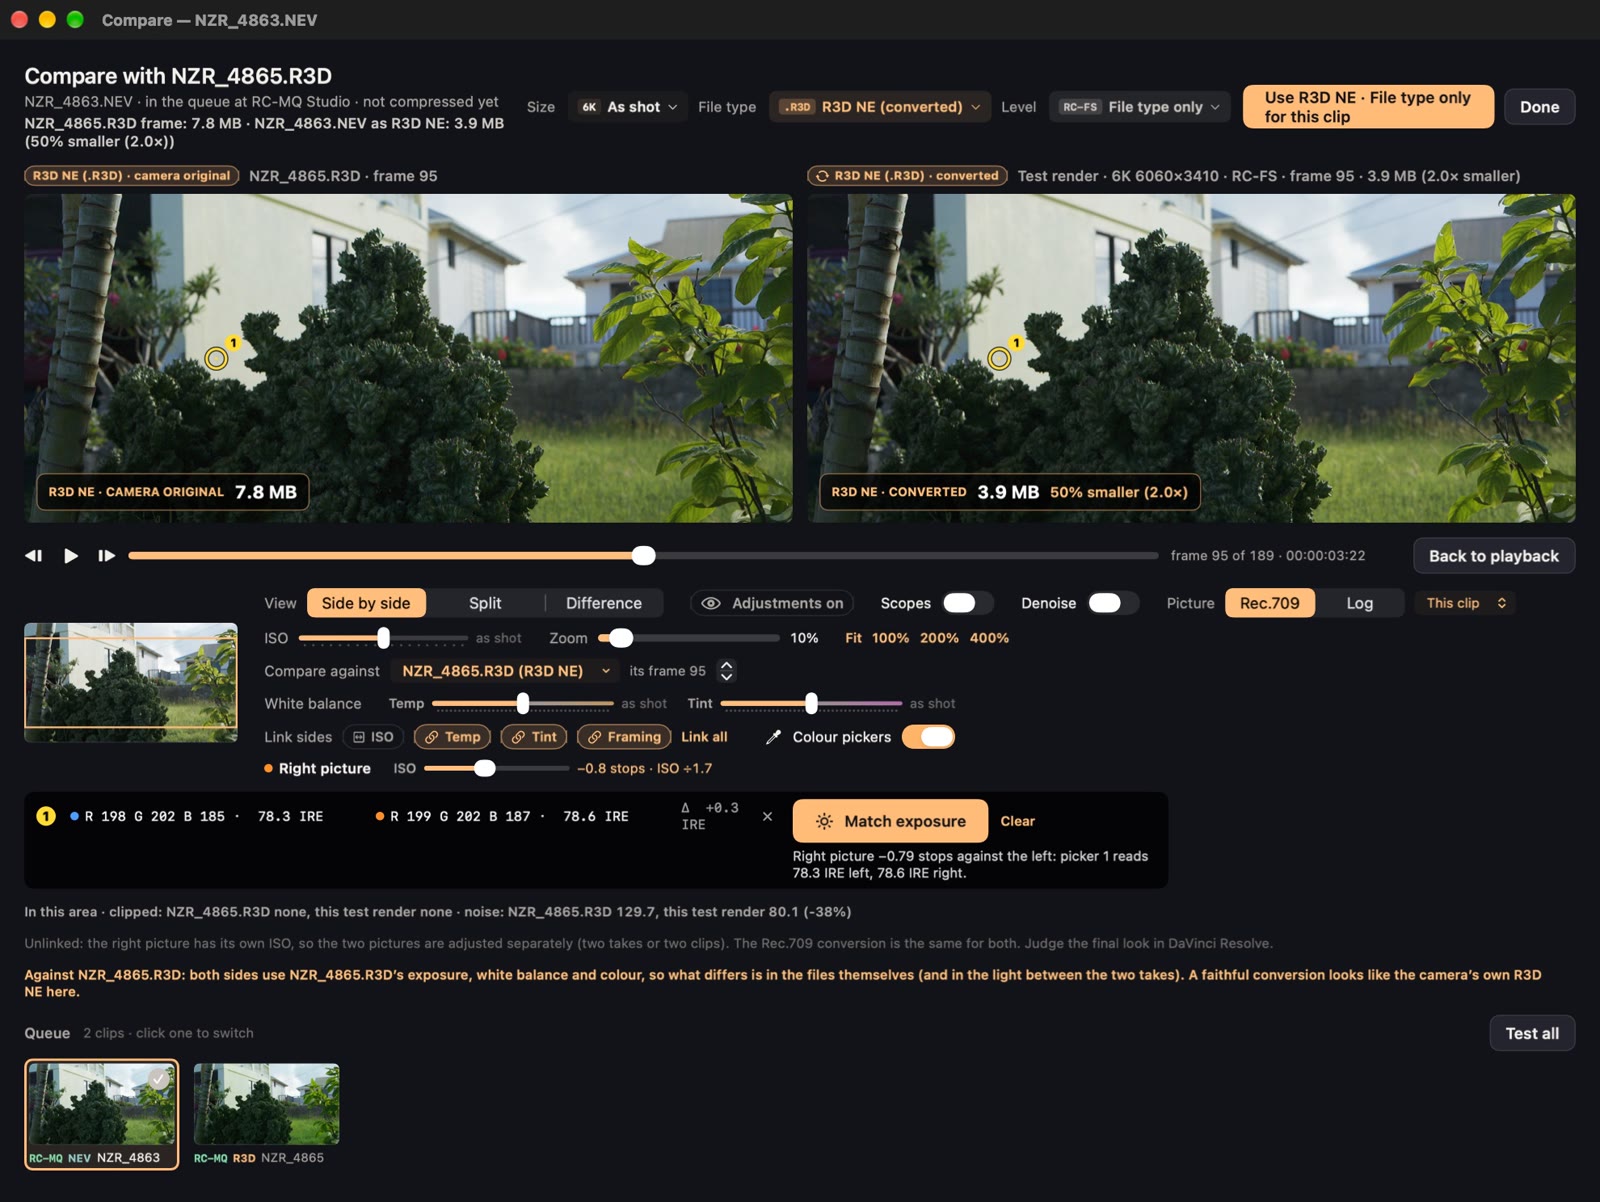
Task: Click the playback timeline scrubber handle
Action: 644,556
